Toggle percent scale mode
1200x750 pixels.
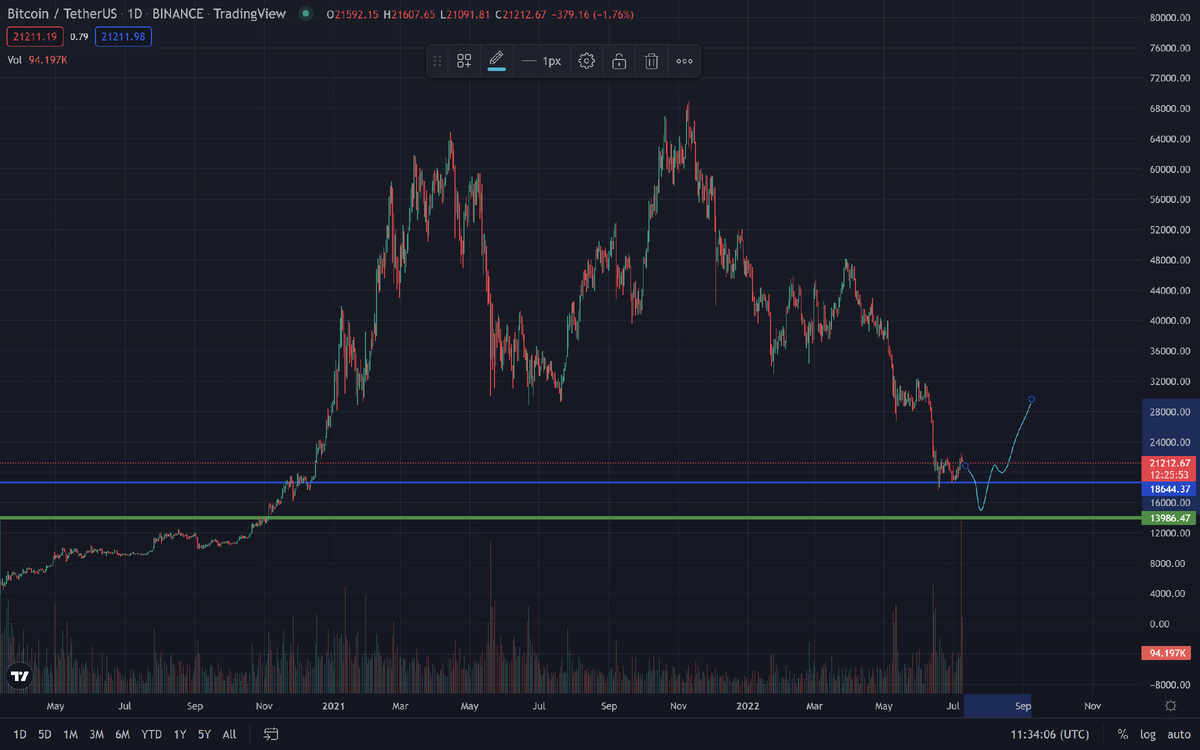click(1123, 734)
